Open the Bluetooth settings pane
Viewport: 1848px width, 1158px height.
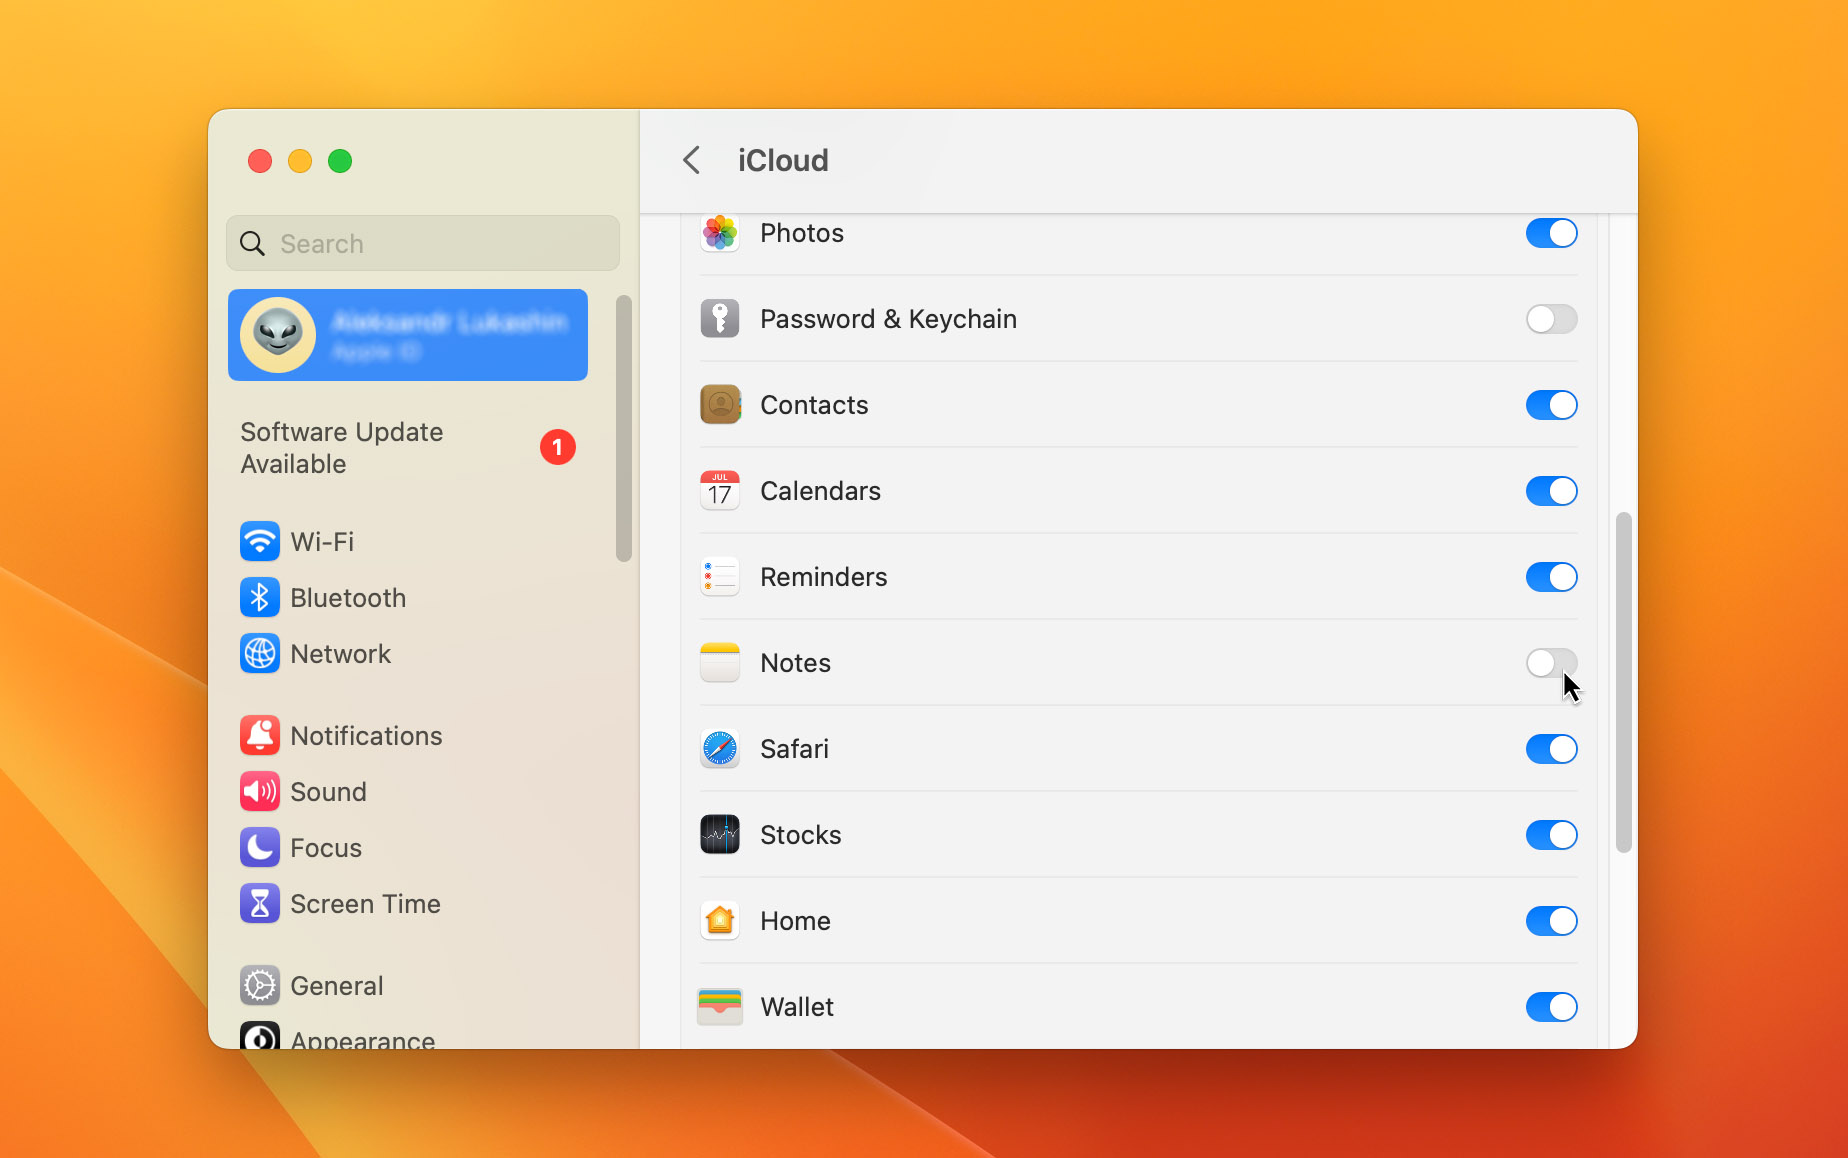coord(408,598)
